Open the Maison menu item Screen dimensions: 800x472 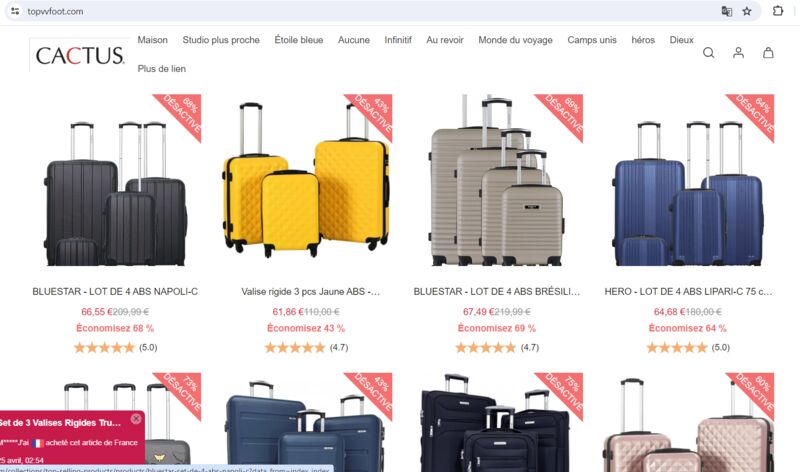click(x=153, y=40)
